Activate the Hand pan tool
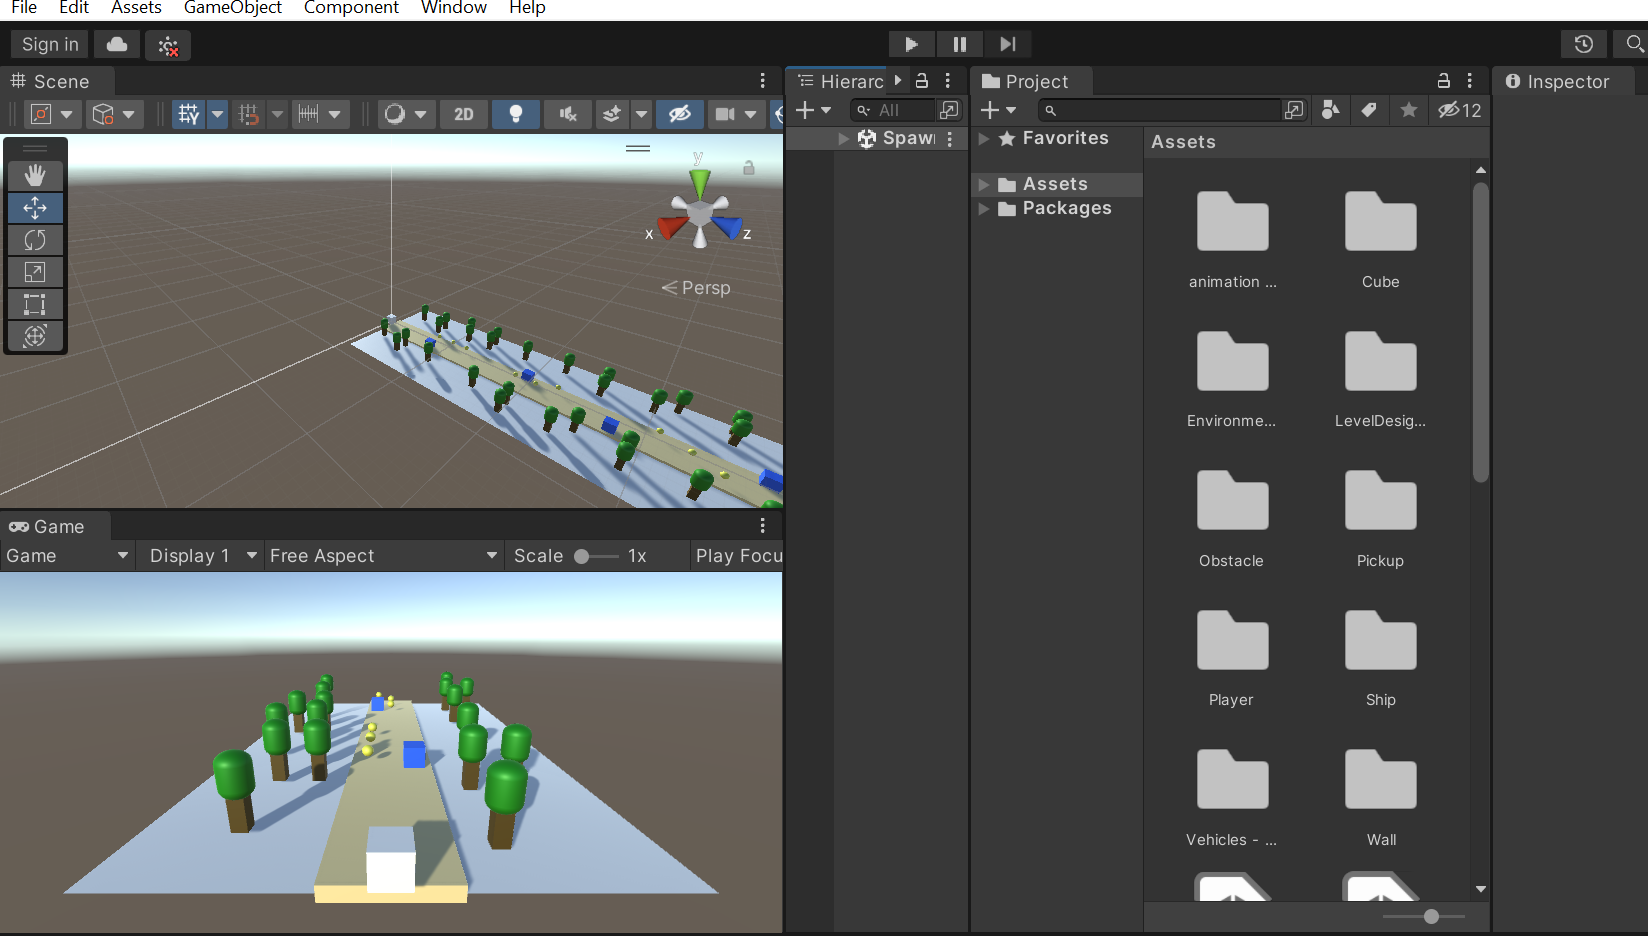The image size is (1648, 936). [35, 175]
